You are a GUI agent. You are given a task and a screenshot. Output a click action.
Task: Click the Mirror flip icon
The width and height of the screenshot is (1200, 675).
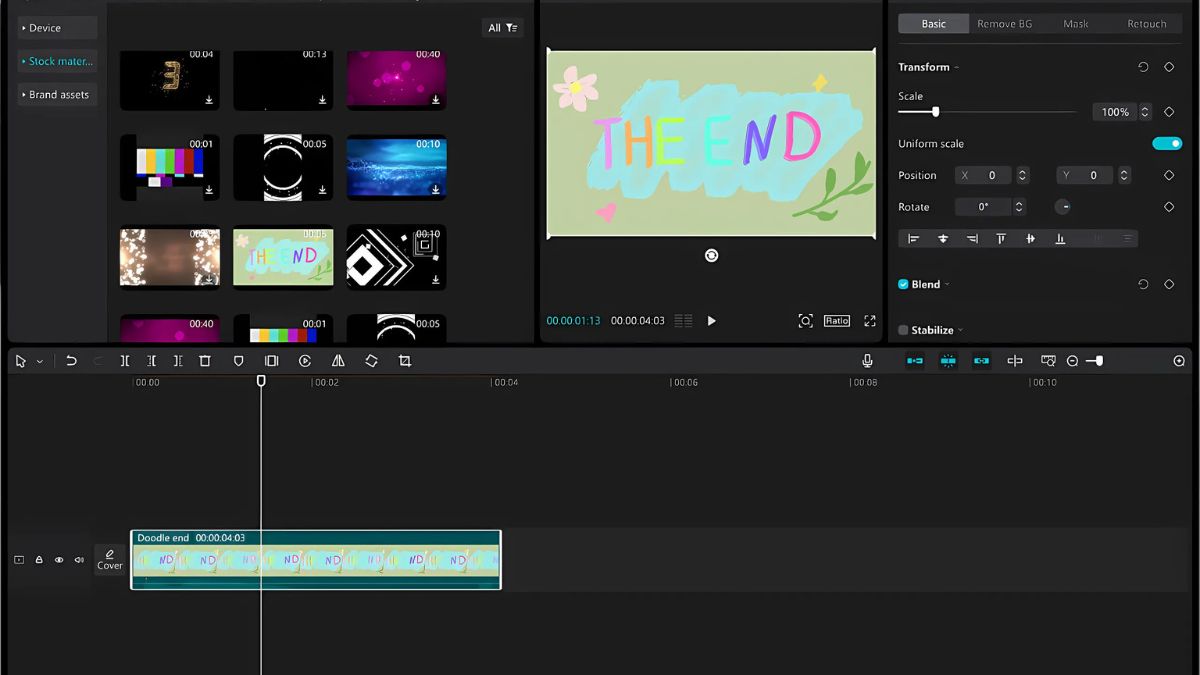tap(338, 361)
